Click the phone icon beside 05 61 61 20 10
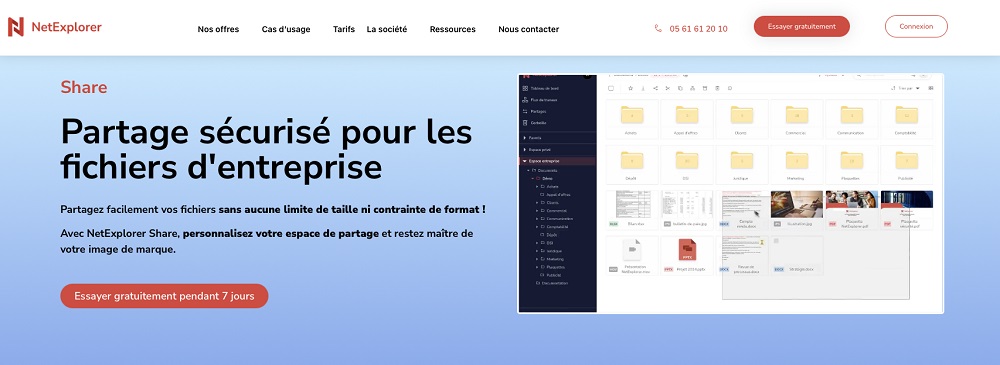The height and width of the screenshot is (365, 1000). click(x=658, y=28)
